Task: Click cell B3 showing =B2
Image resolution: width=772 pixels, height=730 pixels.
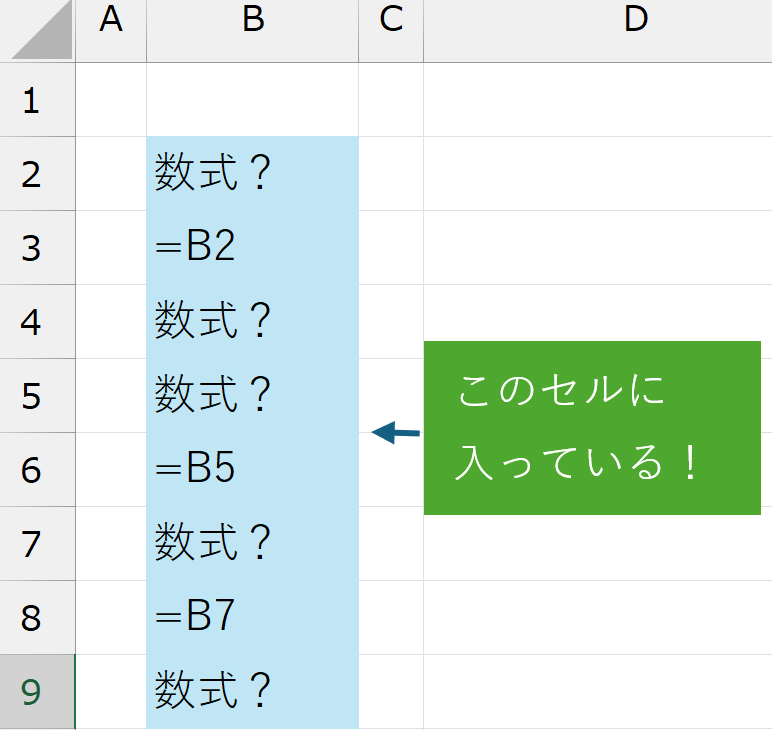Action: coord(252,247)
